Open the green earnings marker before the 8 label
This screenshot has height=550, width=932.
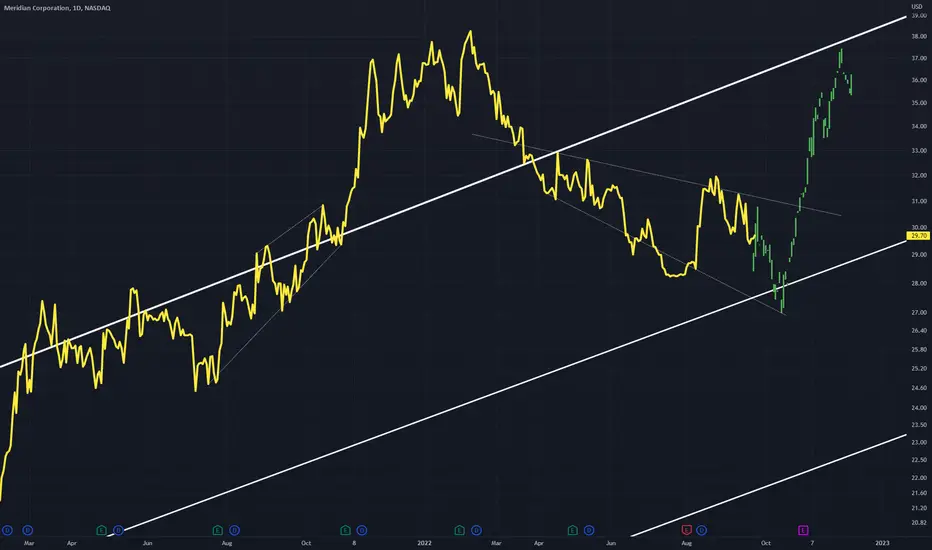pos(345,530)
